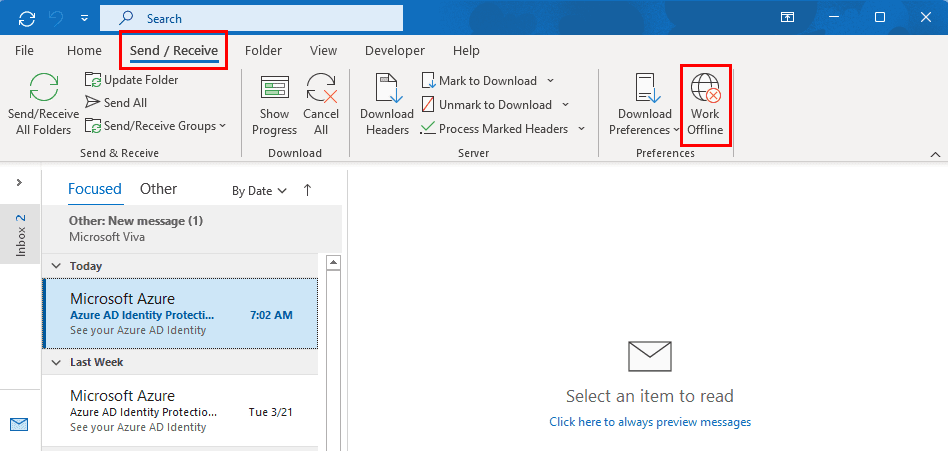Select the Focused inbox tab
The height and width of the screenshot is (451, 948).
[95, 189]
